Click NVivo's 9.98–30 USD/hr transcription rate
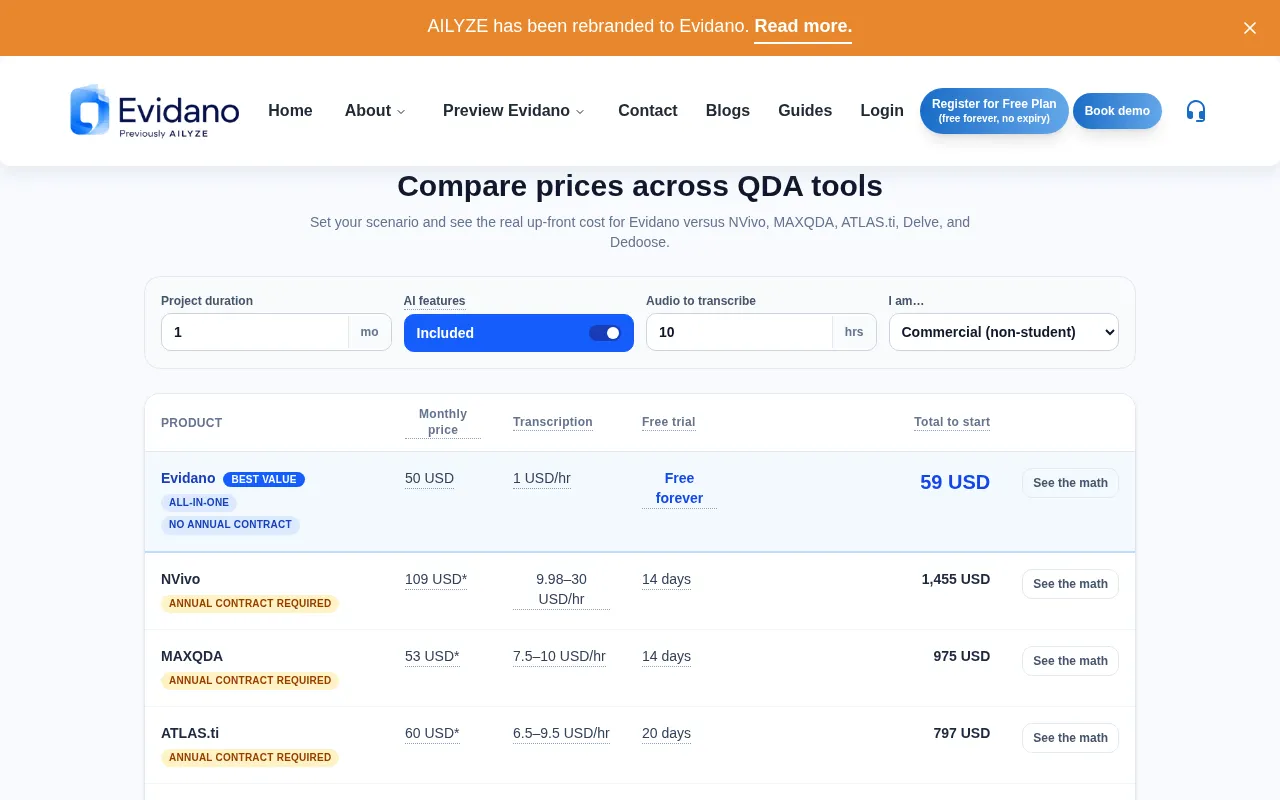1280x800 pixels. click(561, 589)
